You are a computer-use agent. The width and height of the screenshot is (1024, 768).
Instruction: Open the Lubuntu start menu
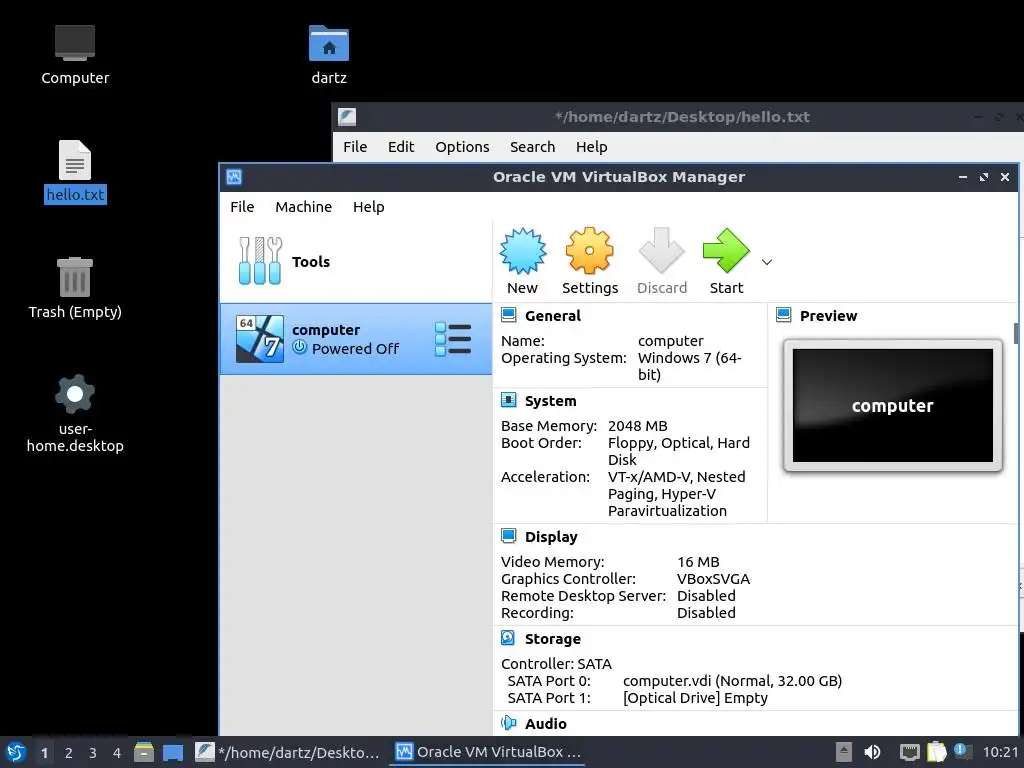coord(16,752)
